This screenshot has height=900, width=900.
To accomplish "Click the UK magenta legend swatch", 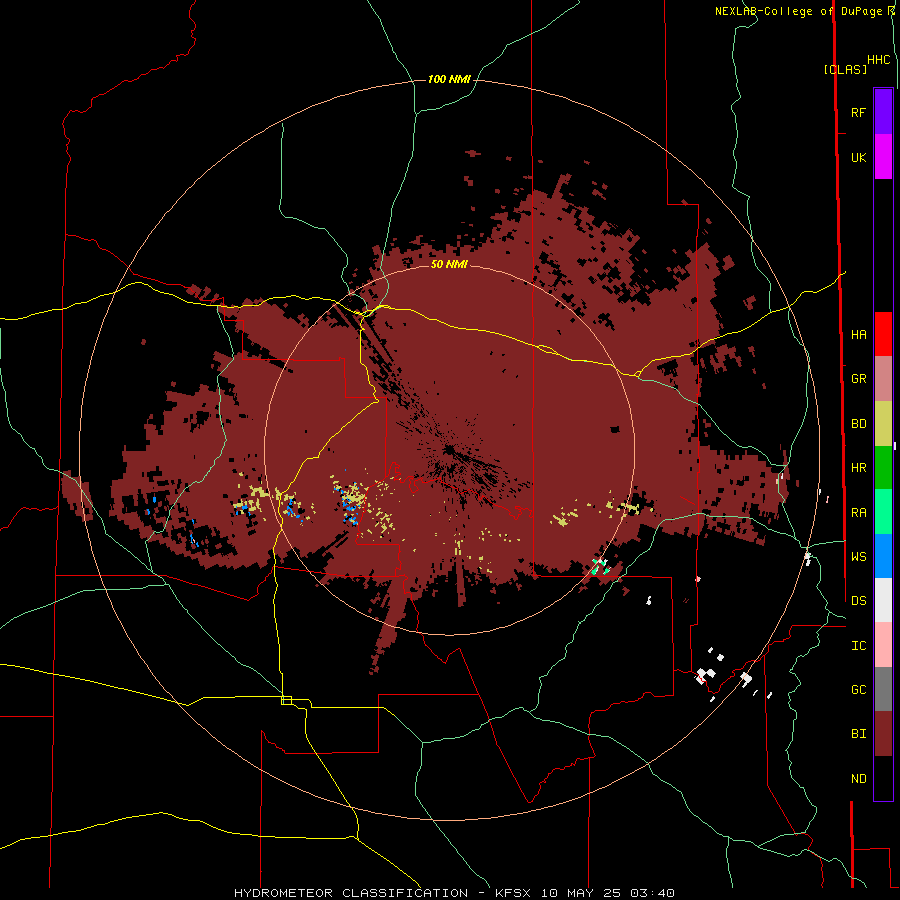I will (883, 157).
